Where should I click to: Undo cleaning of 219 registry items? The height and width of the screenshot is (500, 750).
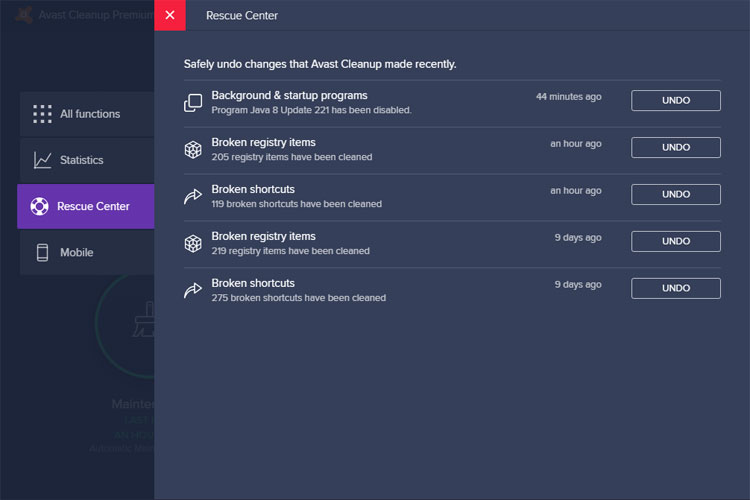675,241
